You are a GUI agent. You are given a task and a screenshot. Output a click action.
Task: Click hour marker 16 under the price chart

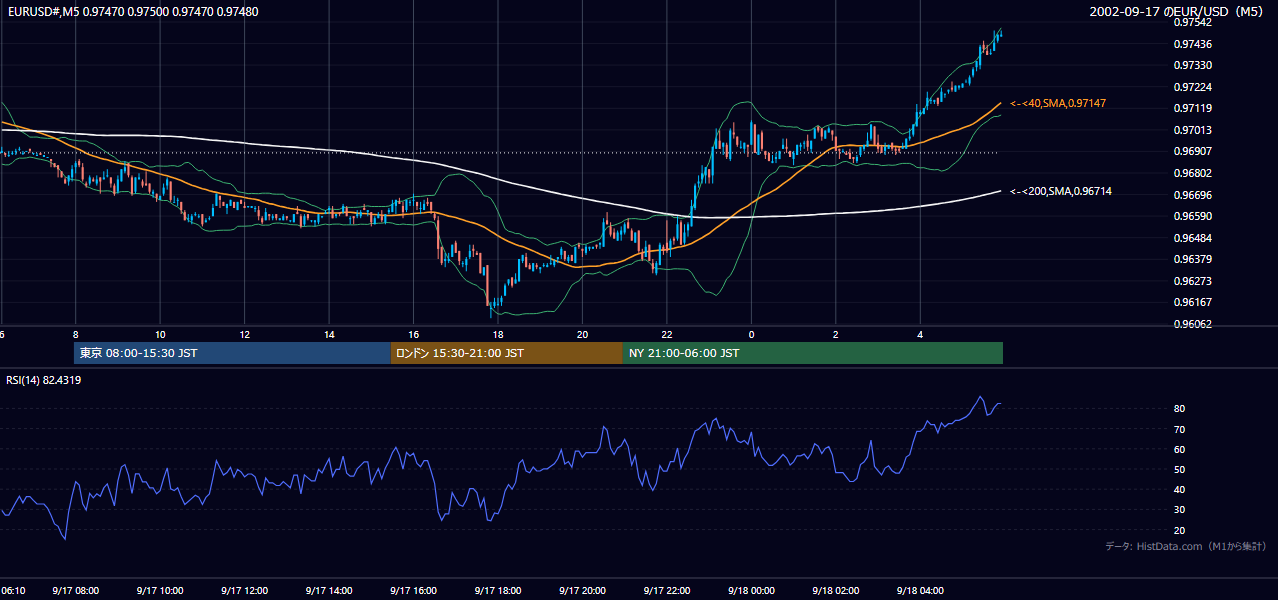pyautogui.click(x=413, y=334)
